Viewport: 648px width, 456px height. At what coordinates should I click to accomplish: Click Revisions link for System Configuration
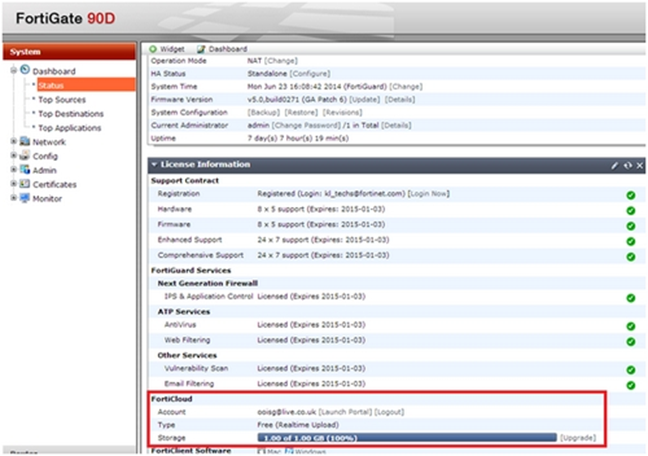[x=342, y=112]
